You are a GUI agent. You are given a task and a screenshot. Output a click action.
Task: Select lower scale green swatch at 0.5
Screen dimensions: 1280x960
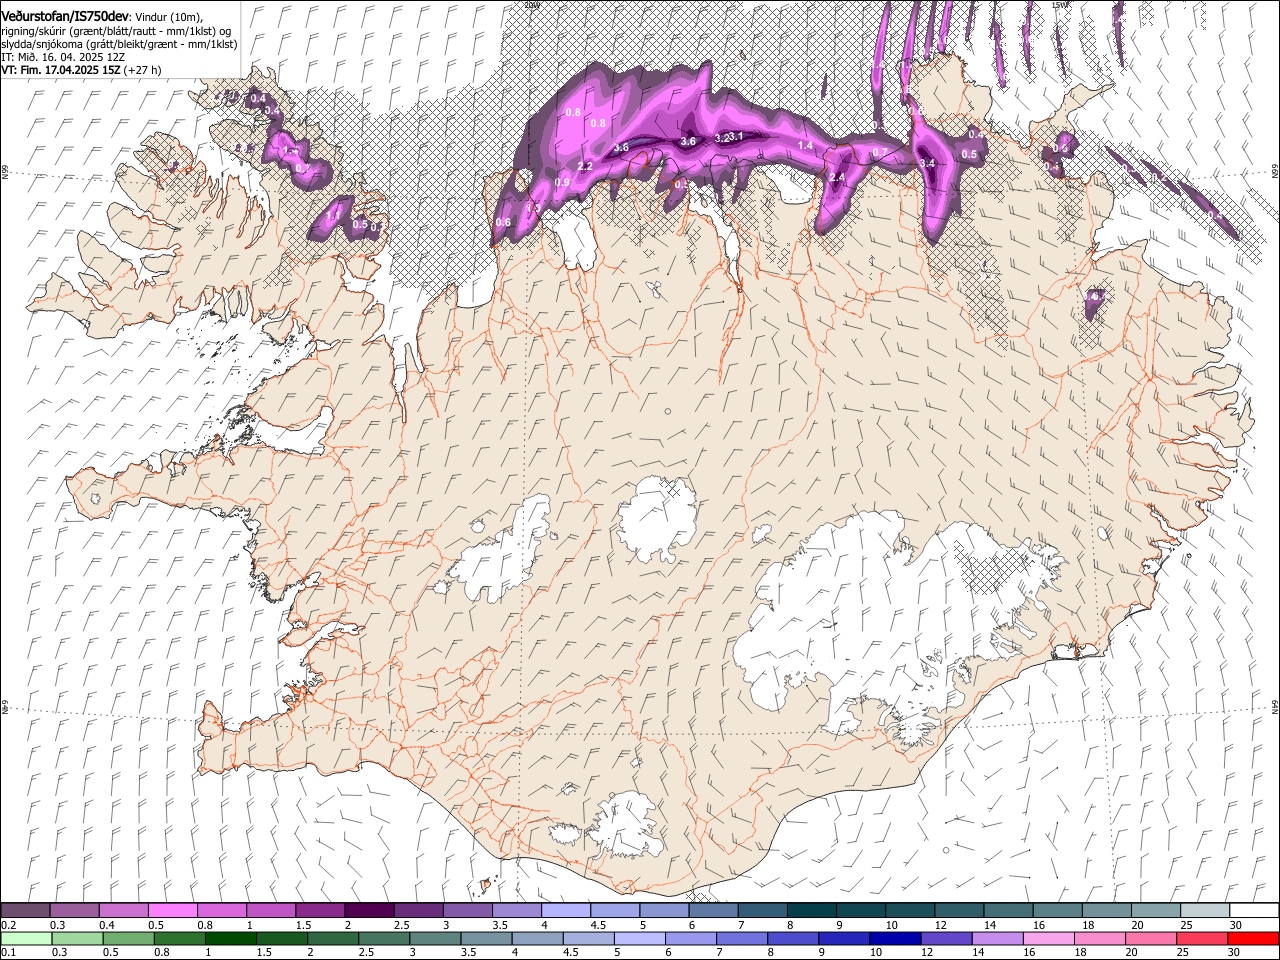click(128, 939)
